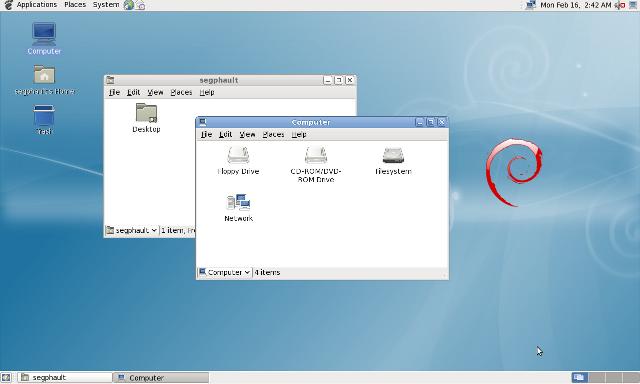640x384 pixels.
Task: Switch to the fourth workspace
Action: pyautogui.click(x=631, y=377)
